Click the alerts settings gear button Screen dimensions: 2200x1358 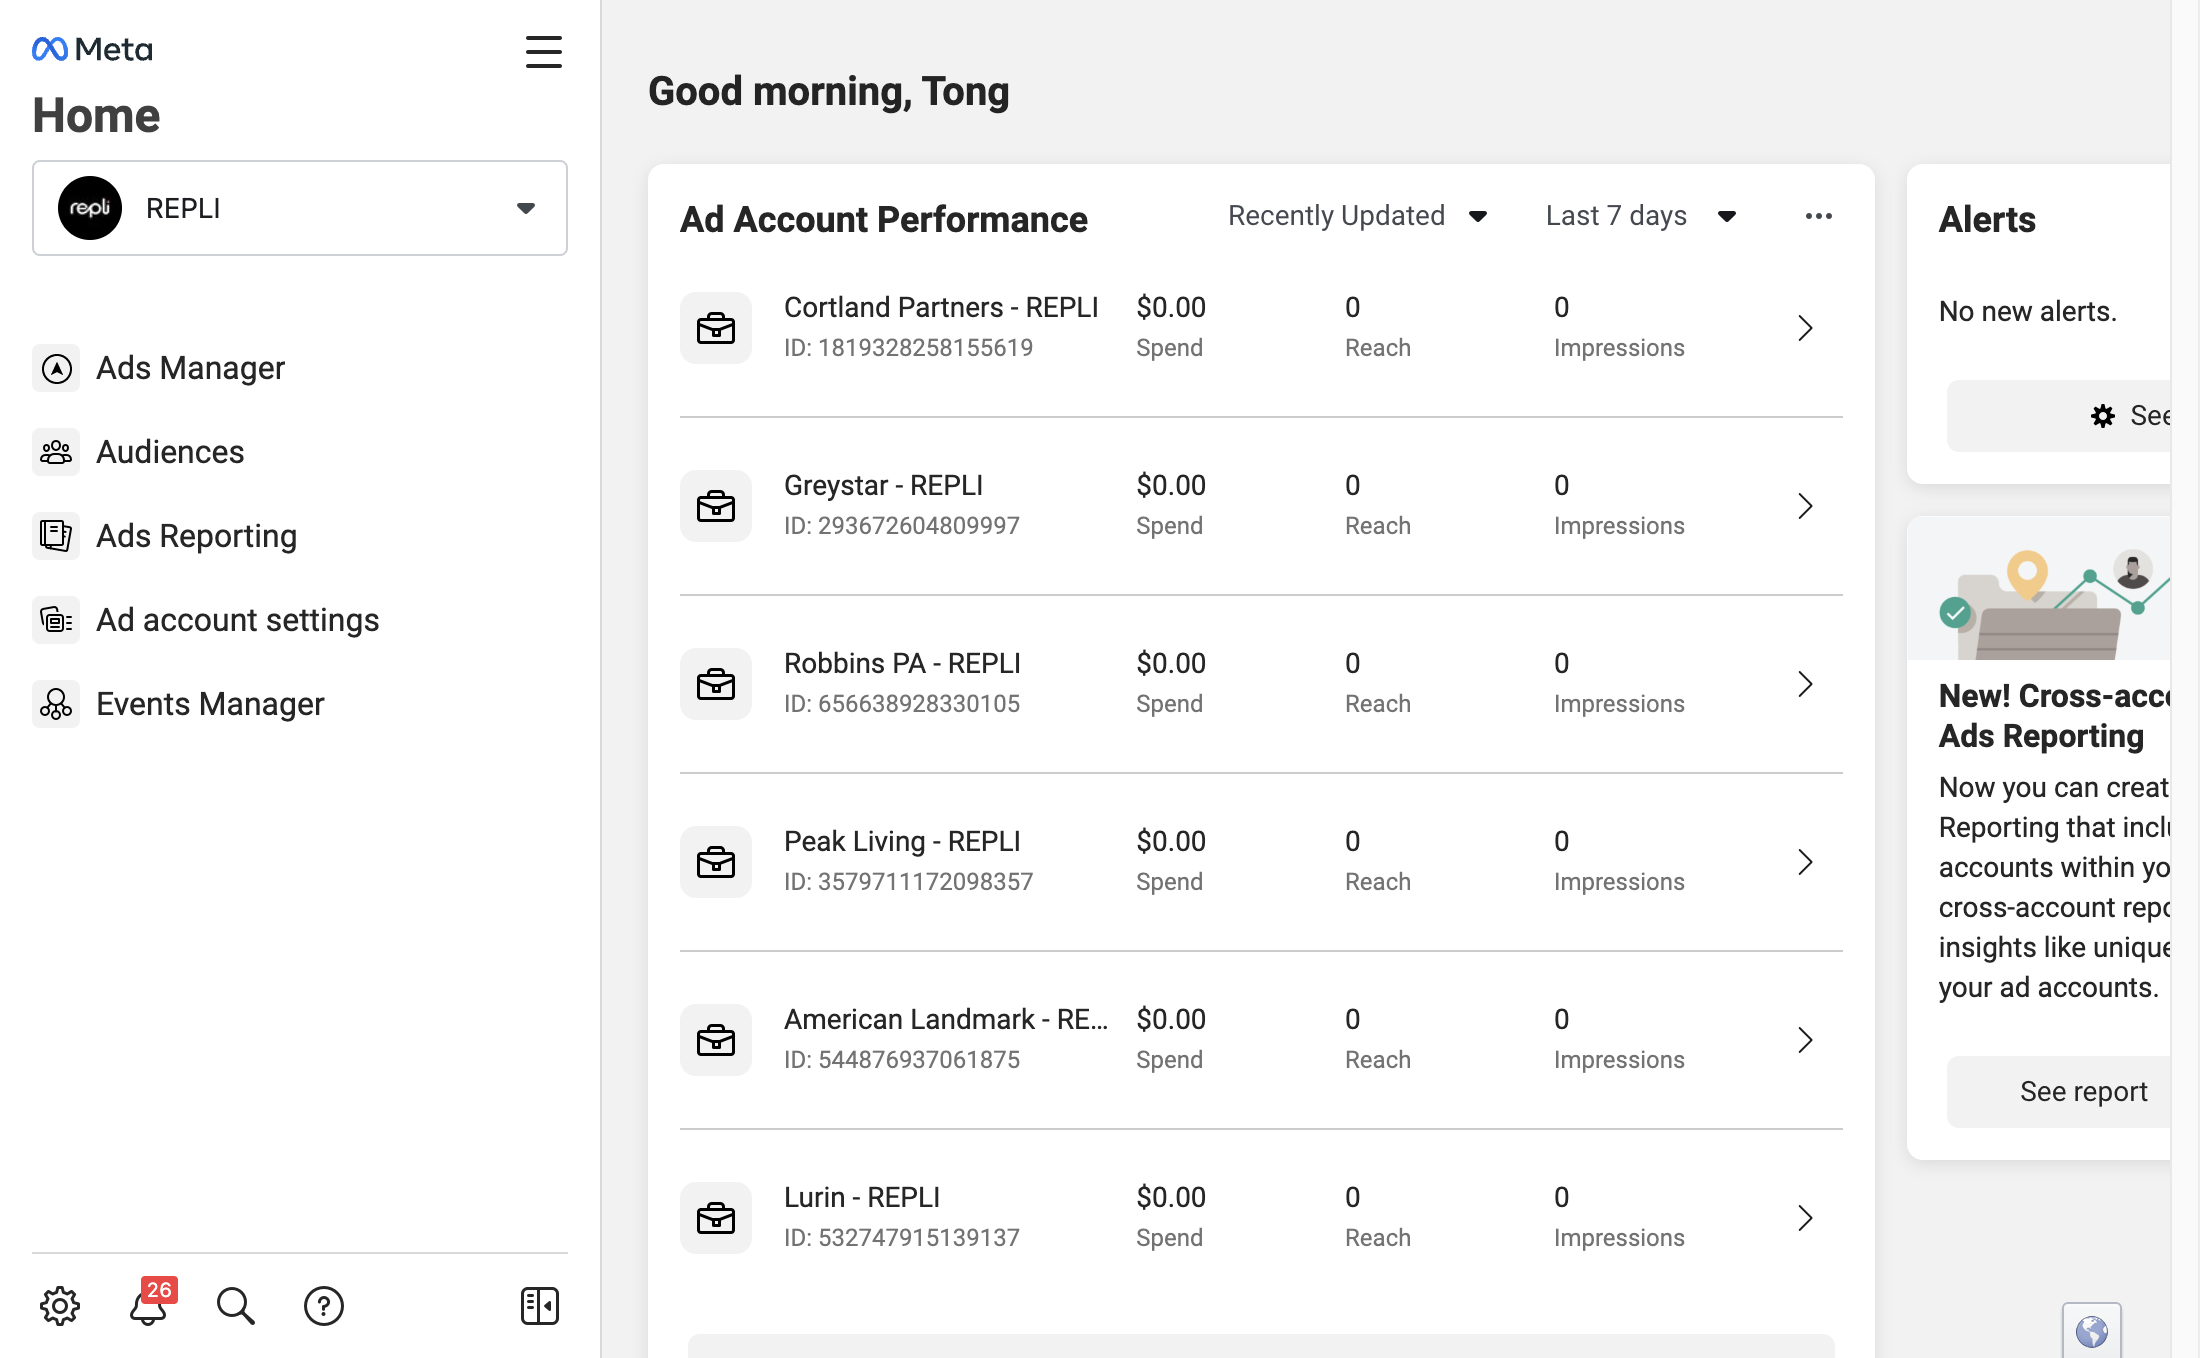(x=2060, y=416)
